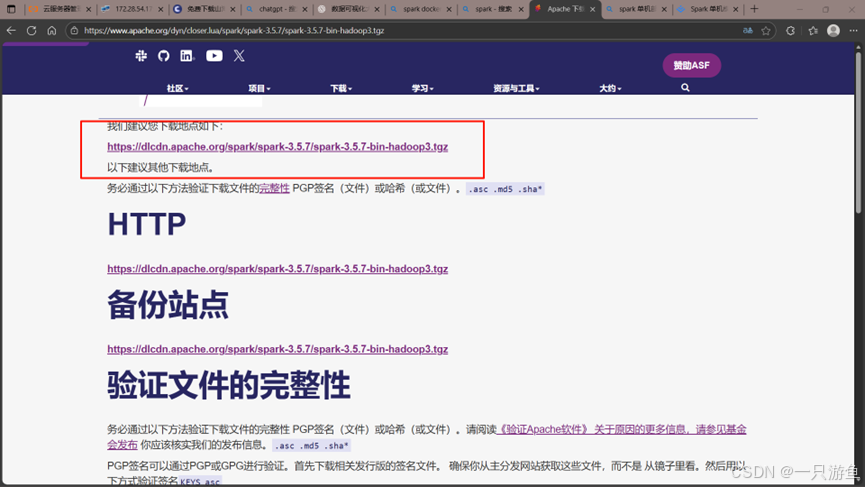The height and width of the screenshot is (487, 865).
Task: Close the Apache download tab
Action: click(x=592, y=9)
